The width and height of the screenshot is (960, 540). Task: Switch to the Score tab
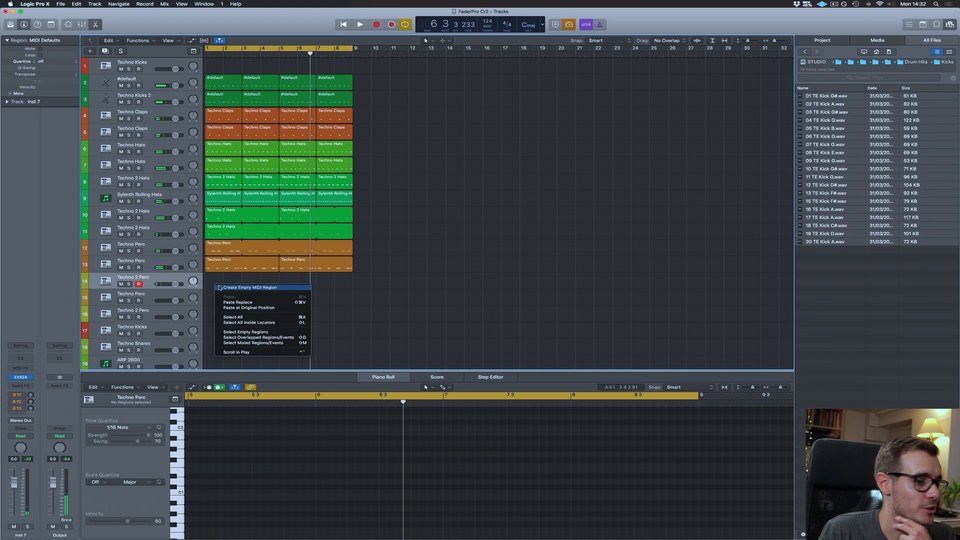point(437,377)
